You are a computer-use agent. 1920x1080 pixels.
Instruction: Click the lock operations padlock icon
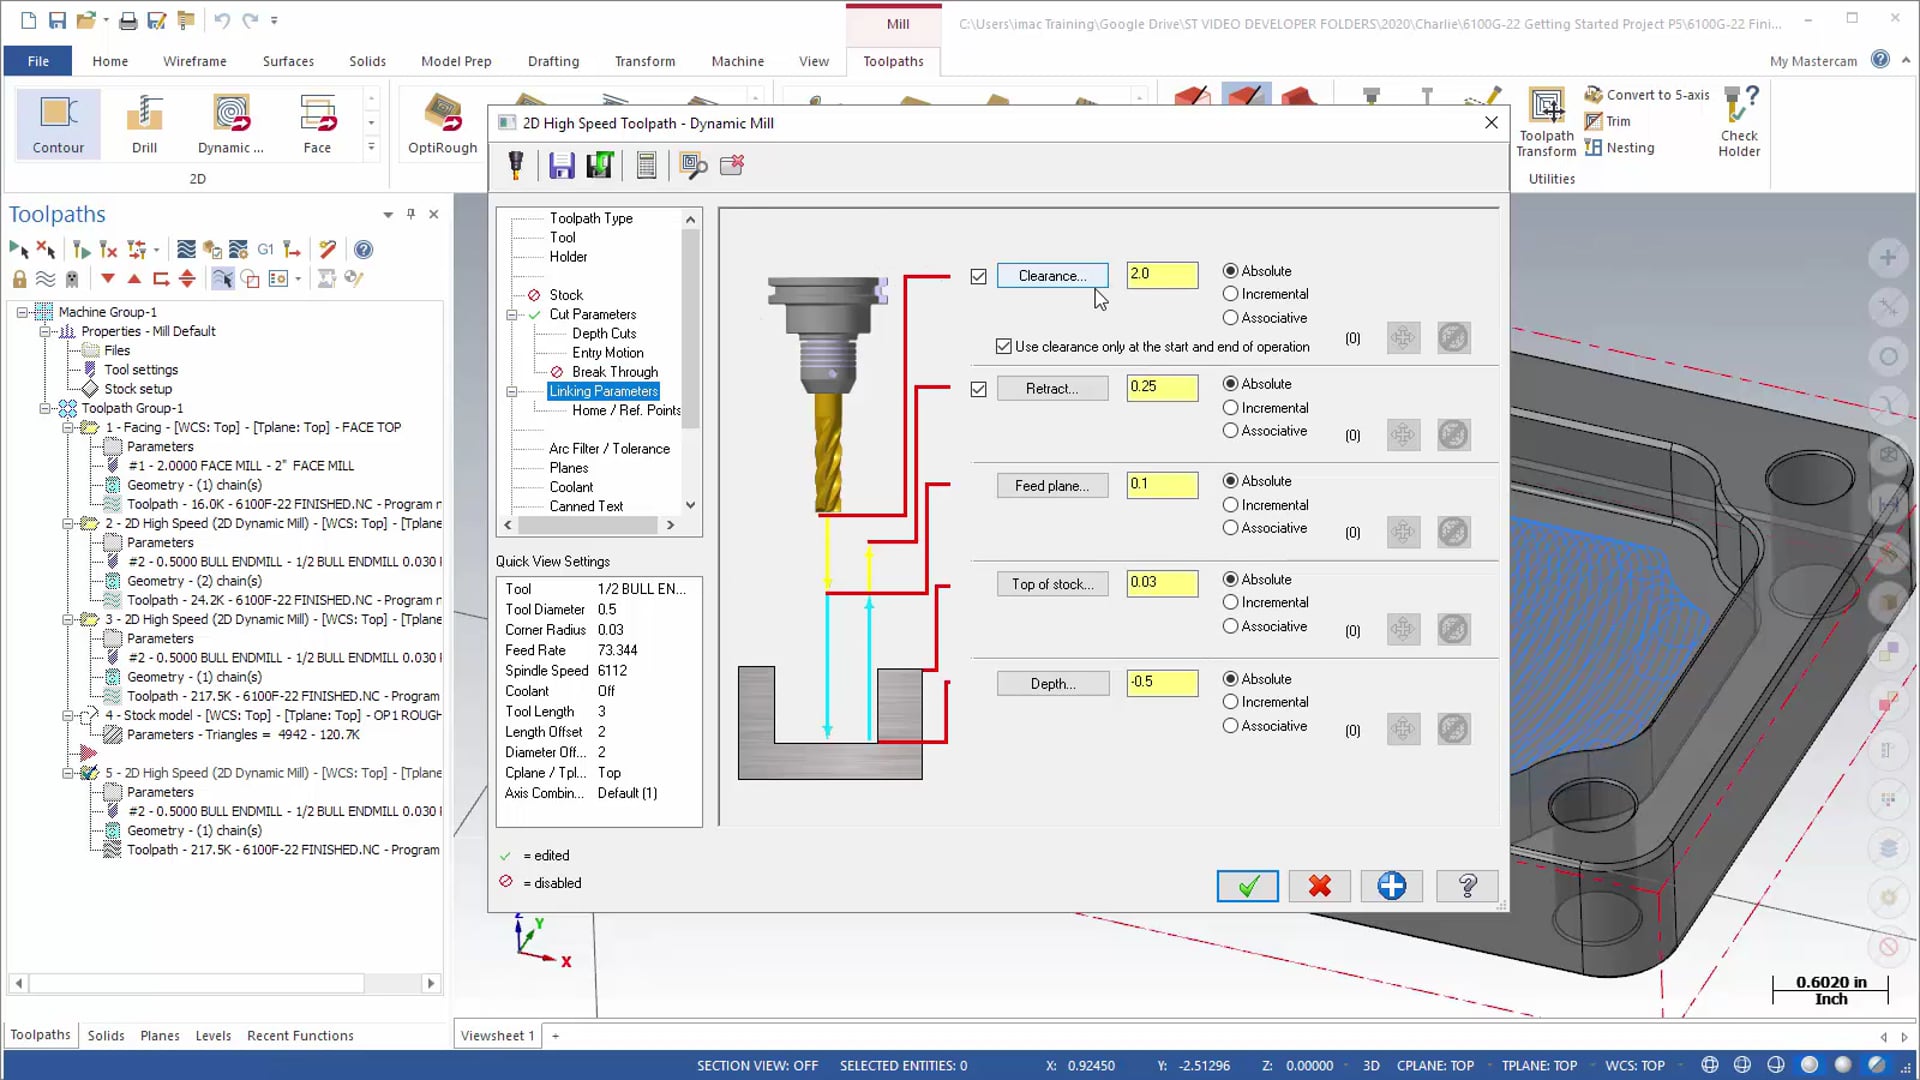[19, 279]
